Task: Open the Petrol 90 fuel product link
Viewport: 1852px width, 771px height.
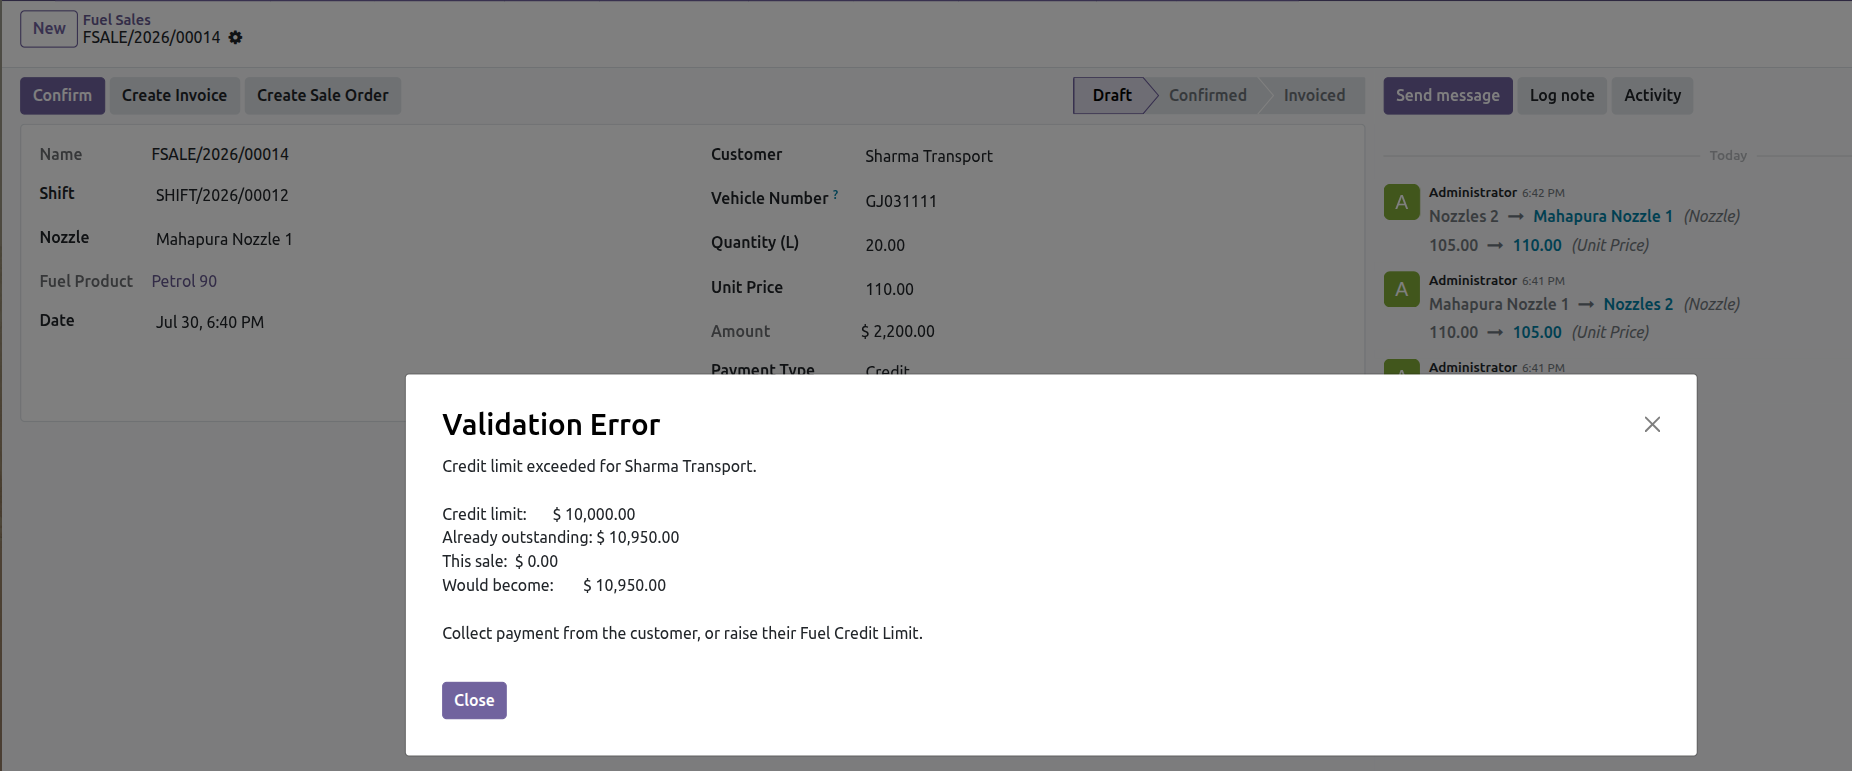Action: (184, 281)
